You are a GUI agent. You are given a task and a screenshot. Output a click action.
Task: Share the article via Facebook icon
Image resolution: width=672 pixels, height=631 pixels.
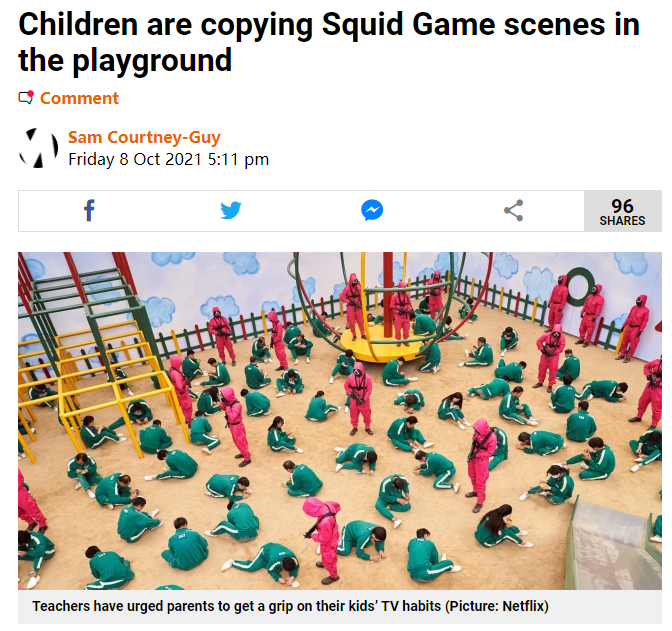[89, 210]
